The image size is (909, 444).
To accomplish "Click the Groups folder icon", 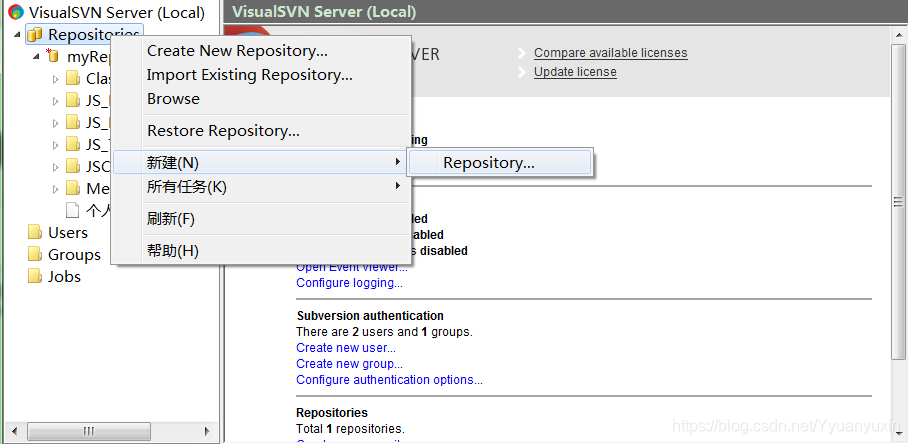I will [x=35, y=254].
